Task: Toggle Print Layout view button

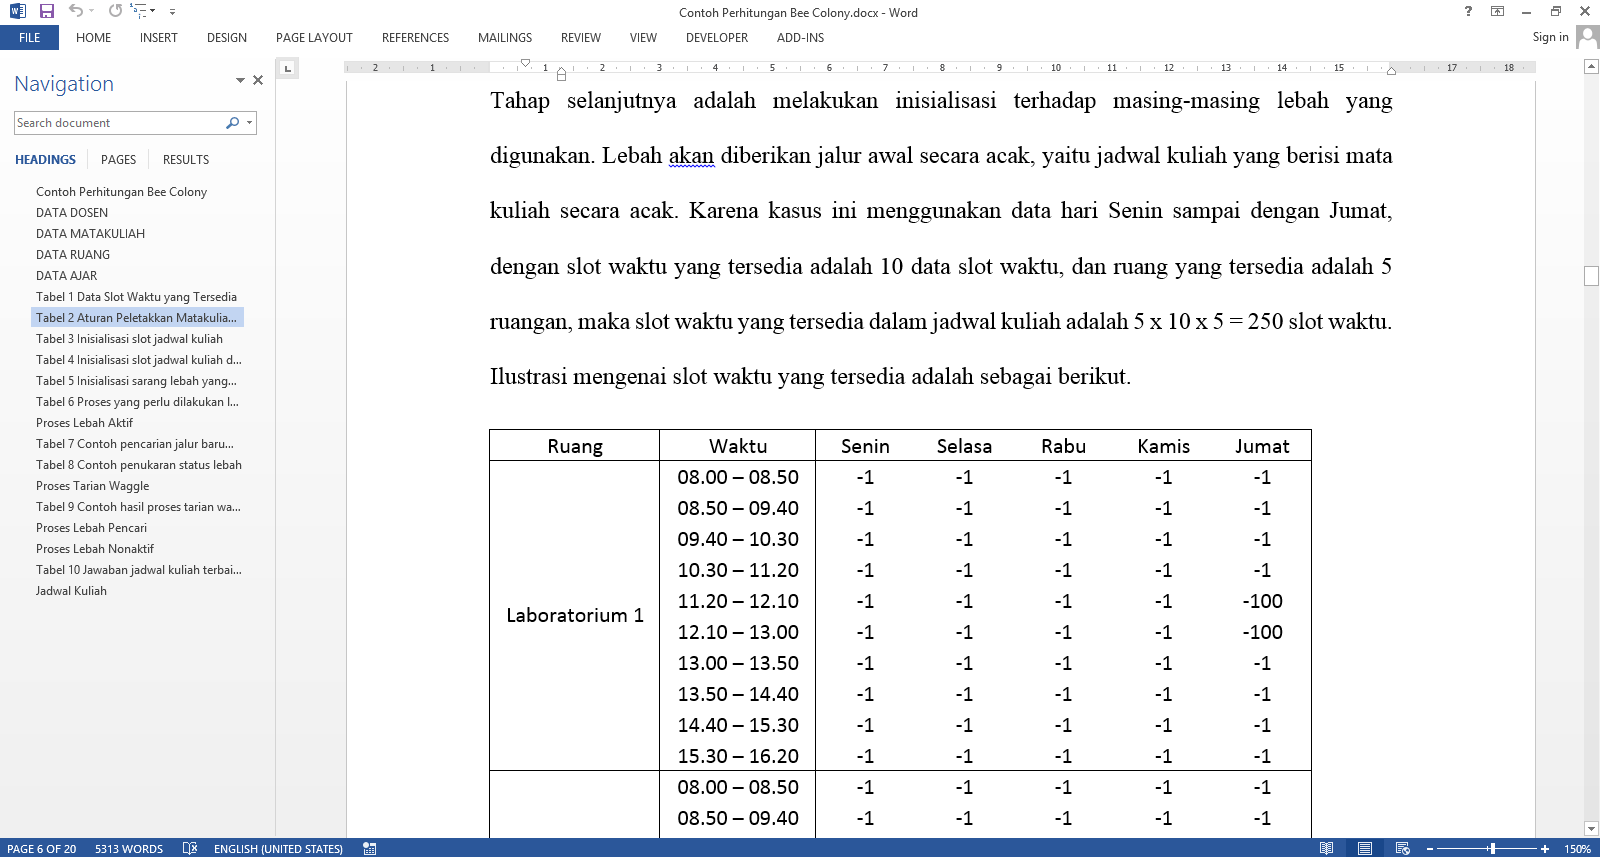Action: coord(1364,849)
